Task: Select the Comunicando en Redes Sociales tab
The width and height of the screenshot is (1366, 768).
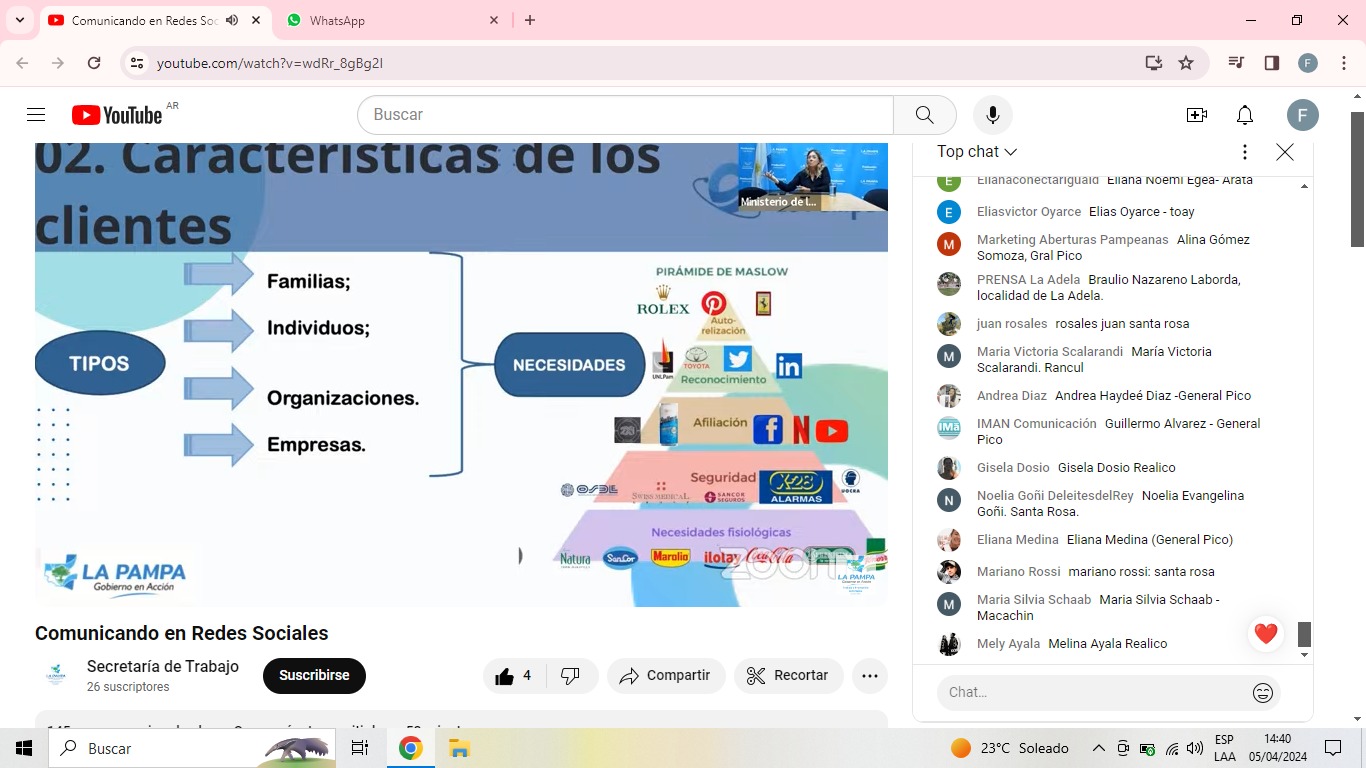Action: tap(140, 20)
